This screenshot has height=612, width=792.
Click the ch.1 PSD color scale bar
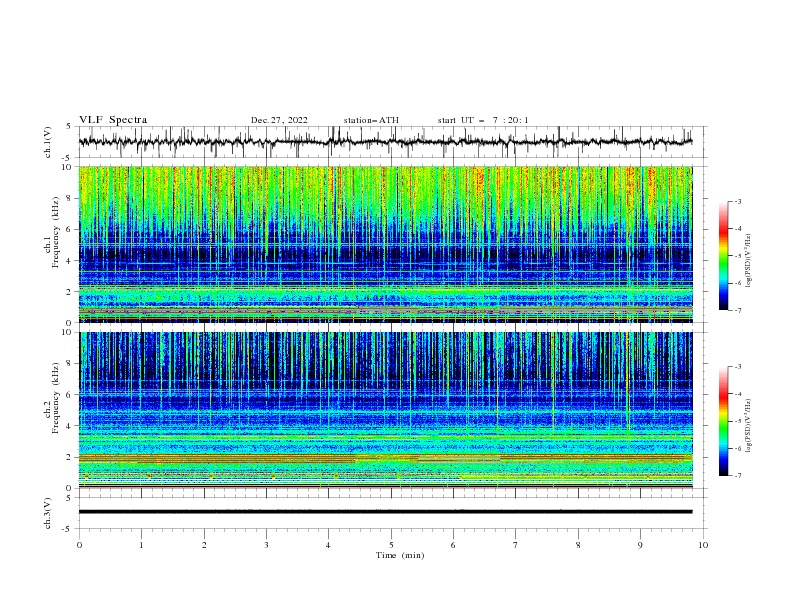723,256
